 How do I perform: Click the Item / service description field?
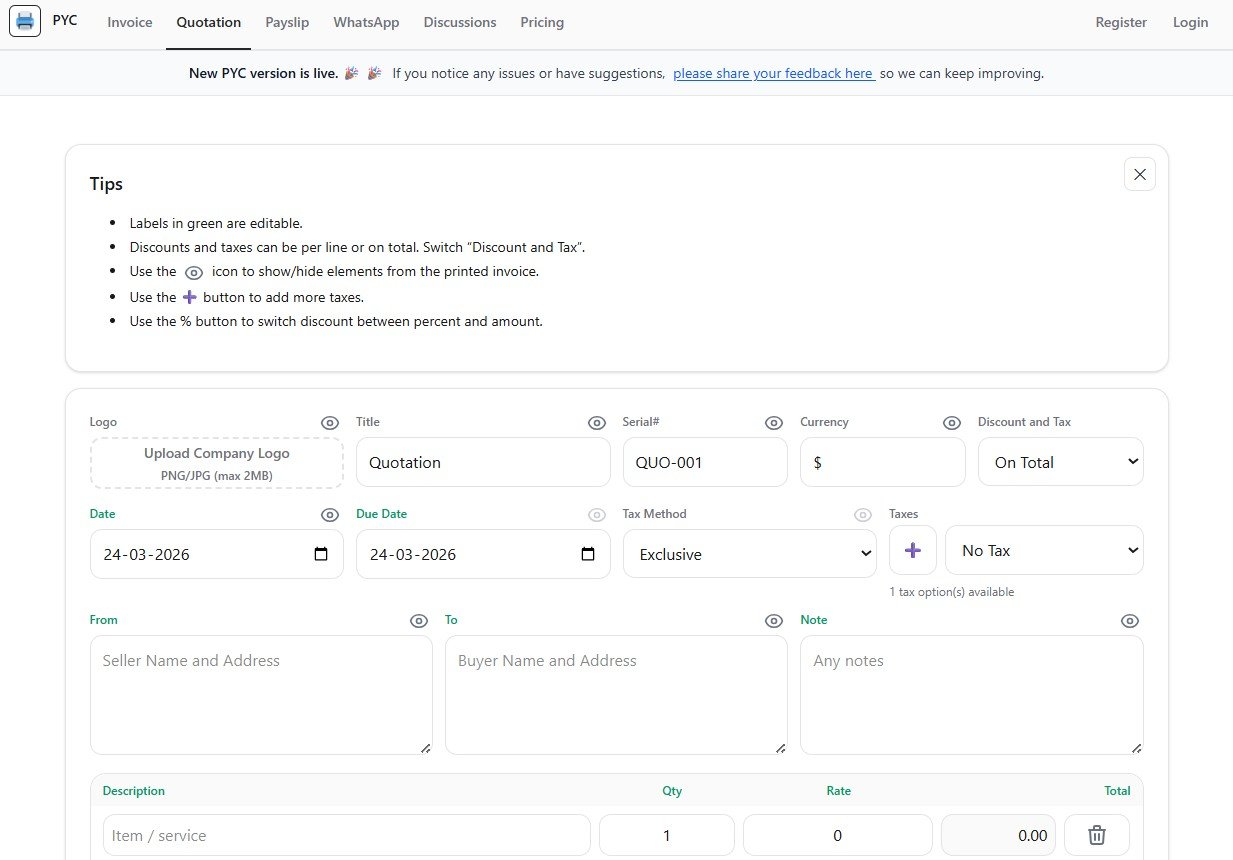(347, 835)
